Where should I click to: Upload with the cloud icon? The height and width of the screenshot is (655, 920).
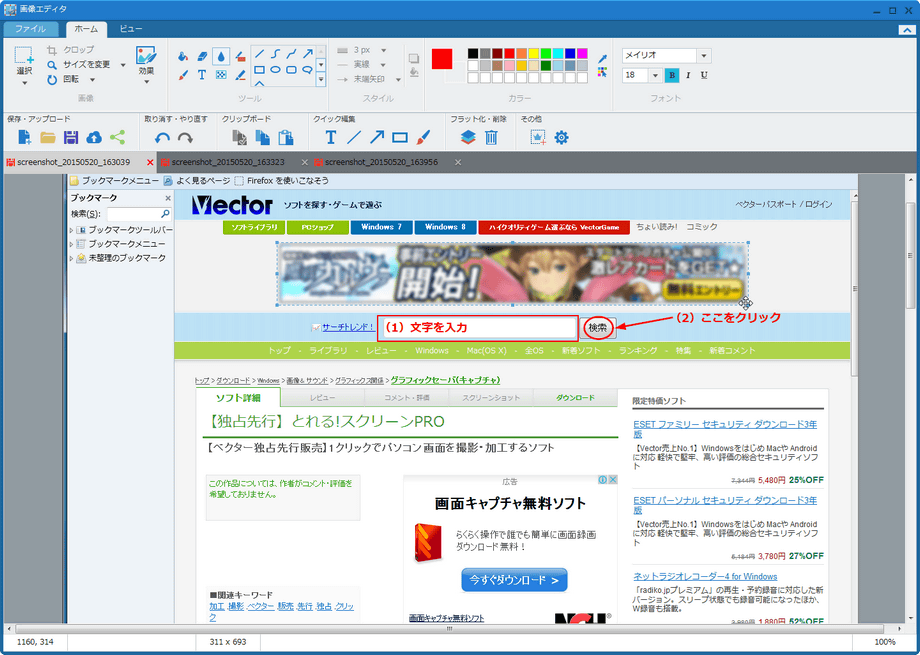click(94, 137)
